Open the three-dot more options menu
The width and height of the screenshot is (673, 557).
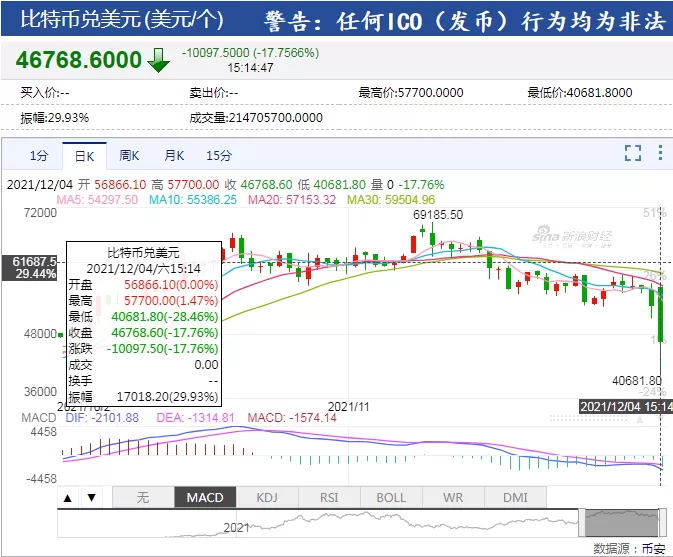660,153
